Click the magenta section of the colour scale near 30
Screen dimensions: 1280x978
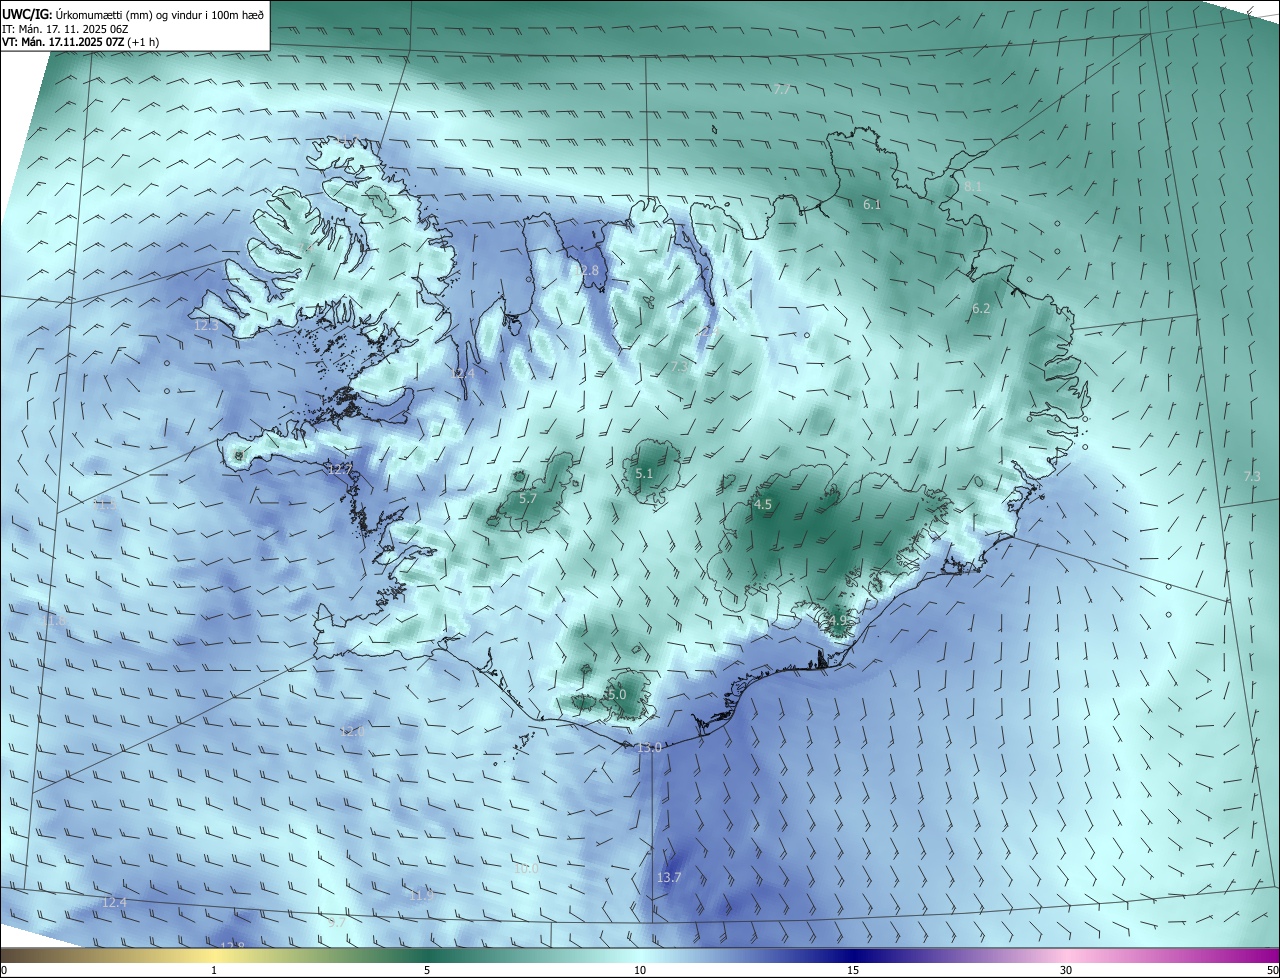pyautogui.click(x=1066, y=955)
